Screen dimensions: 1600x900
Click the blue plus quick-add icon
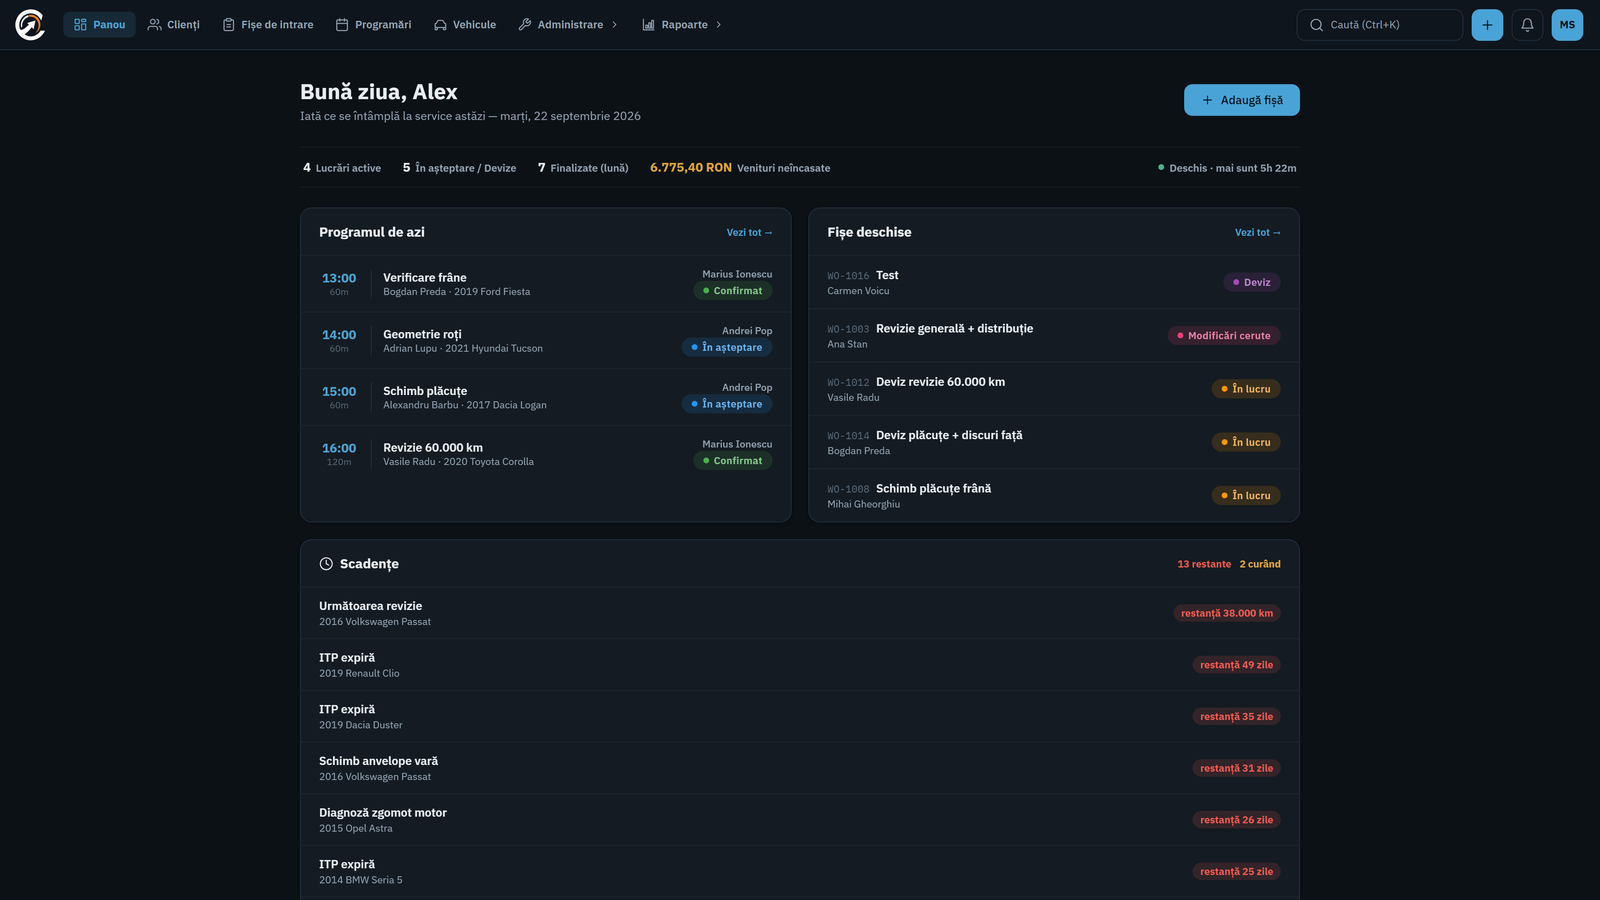click(x=1487, y=25)
